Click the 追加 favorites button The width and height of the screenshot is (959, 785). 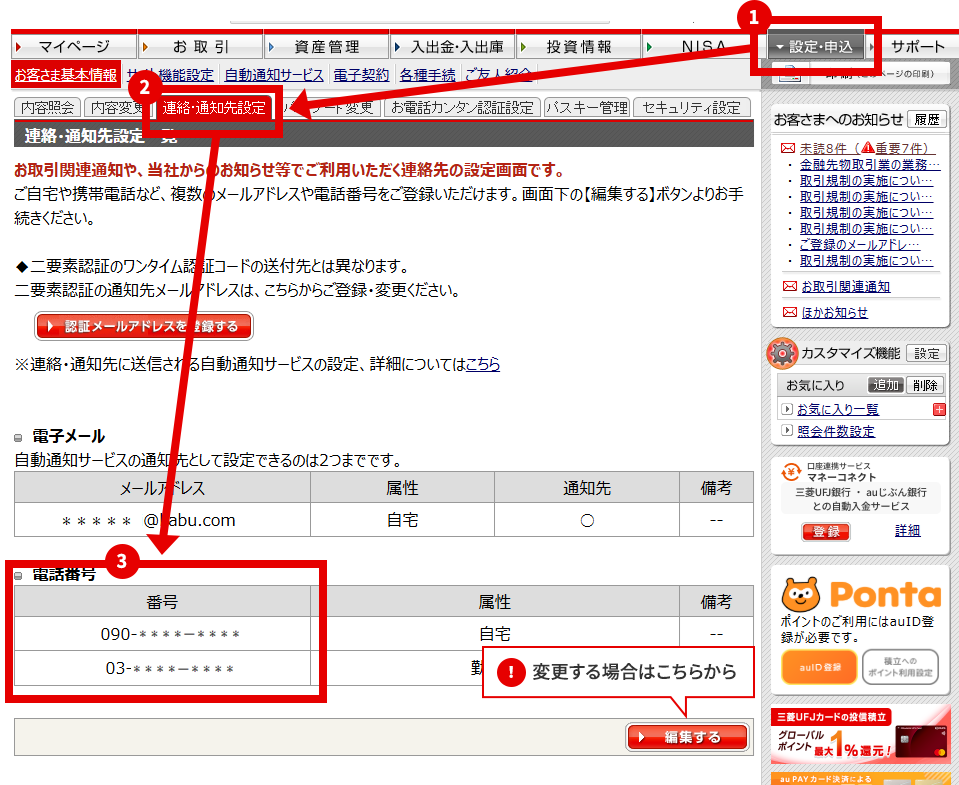(x=886, y=385)
